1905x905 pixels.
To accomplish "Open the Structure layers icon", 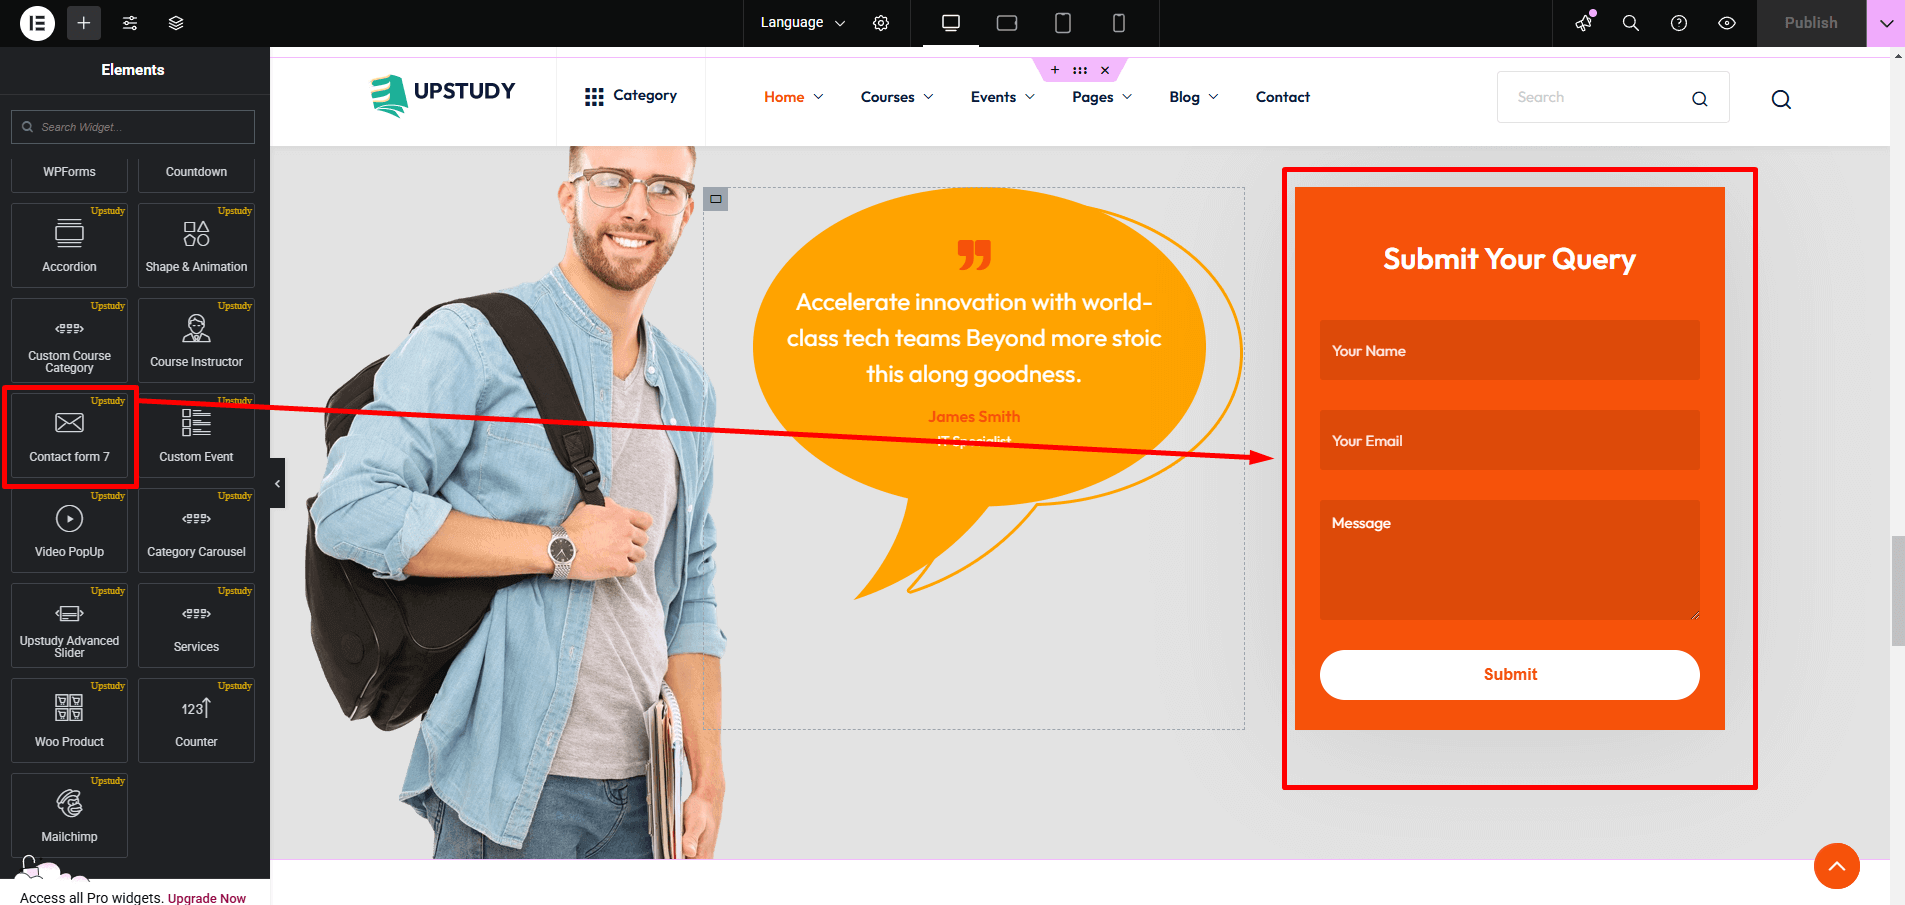I will point(176,23).
